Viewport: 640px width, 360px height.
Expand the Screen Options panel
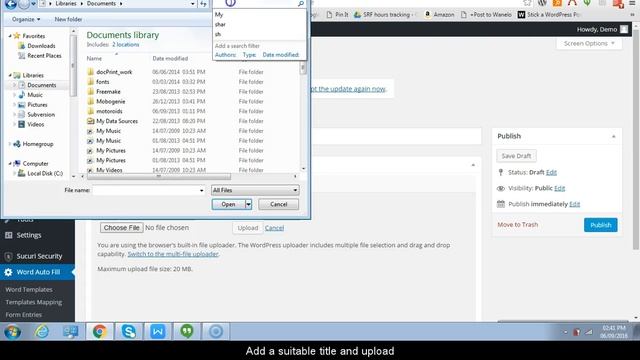(x=589, y=43)
